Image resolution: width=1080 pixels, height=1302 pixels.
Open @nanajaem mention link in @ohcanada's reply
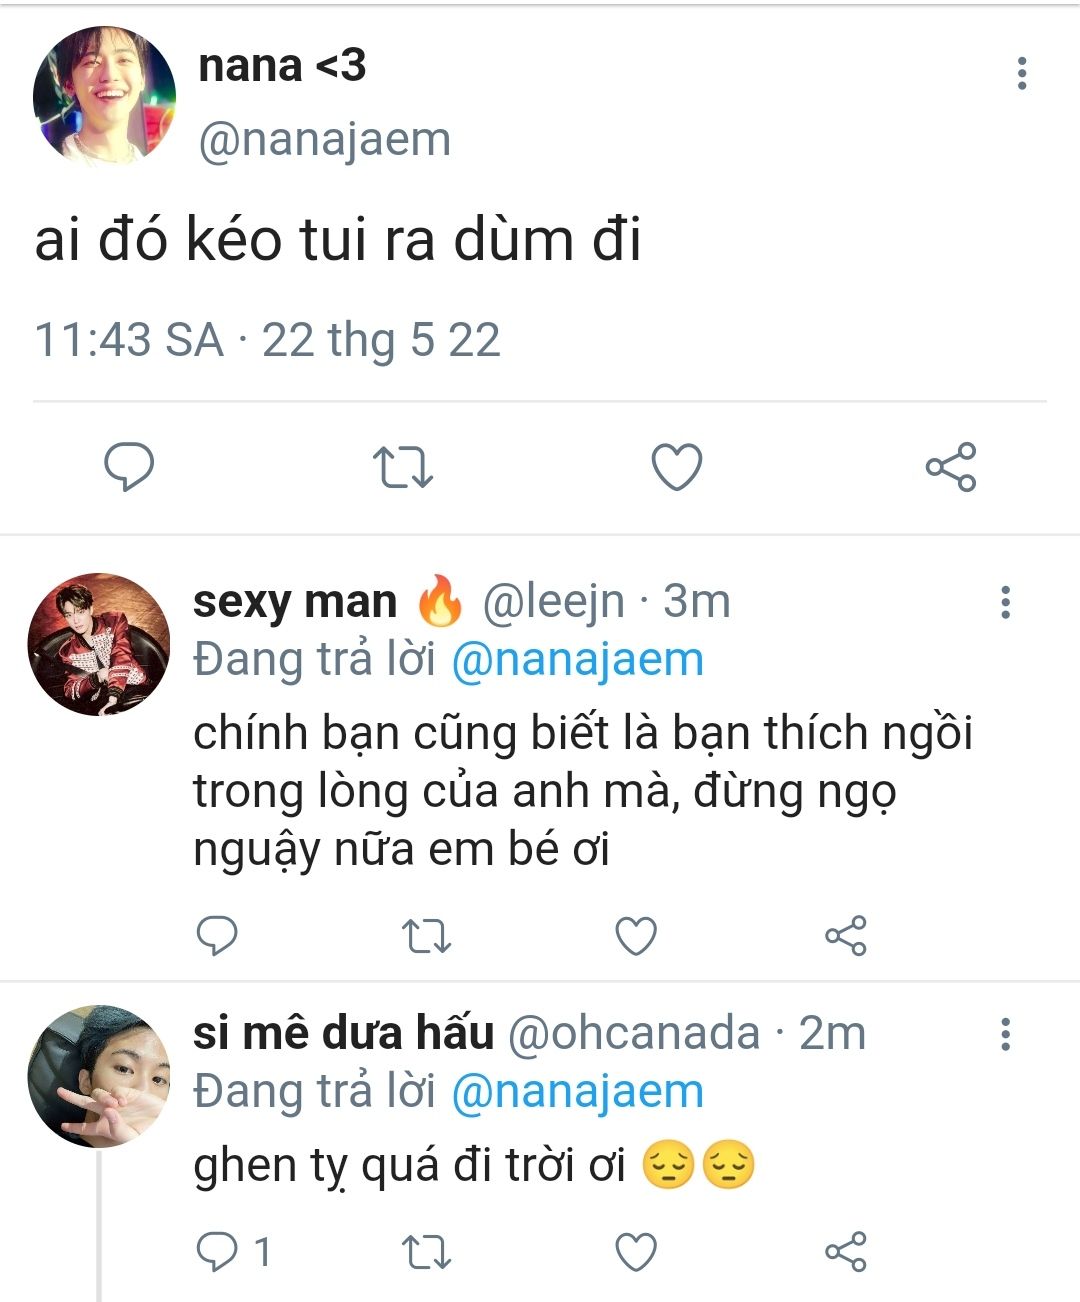578,1091
